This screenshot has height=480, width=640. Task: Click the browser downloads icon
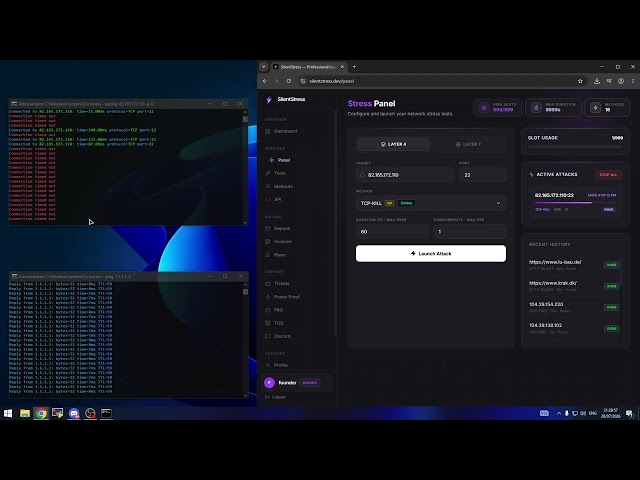[x=597, y=81]
